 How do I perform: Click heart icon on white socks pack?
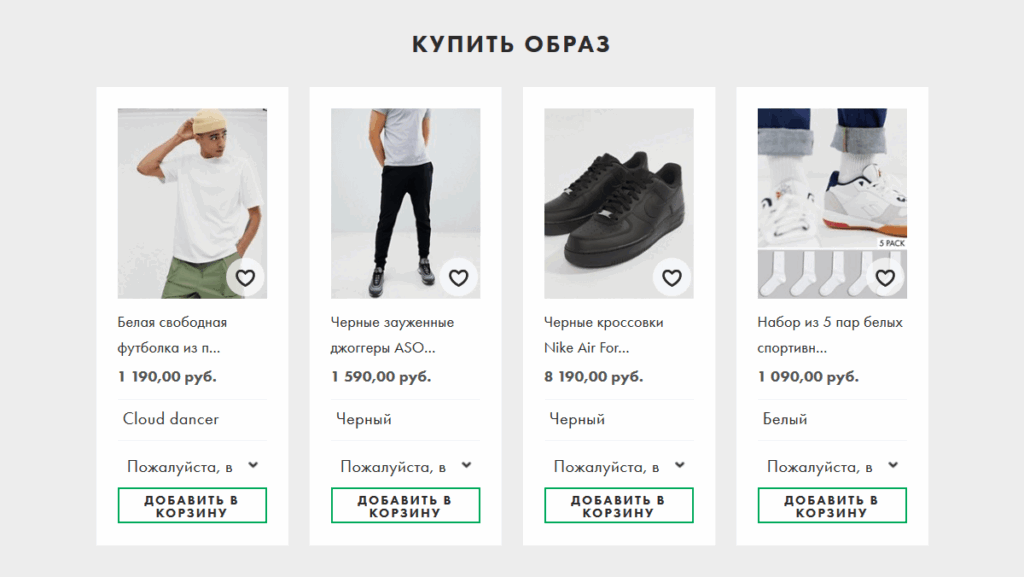[x=884, y=278]
